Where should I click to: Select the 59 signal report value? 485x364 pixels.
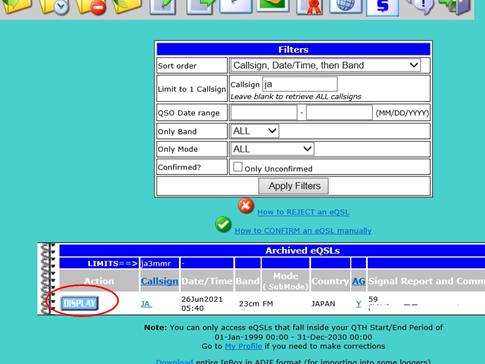pyautogui.click(x=373, y=299)
